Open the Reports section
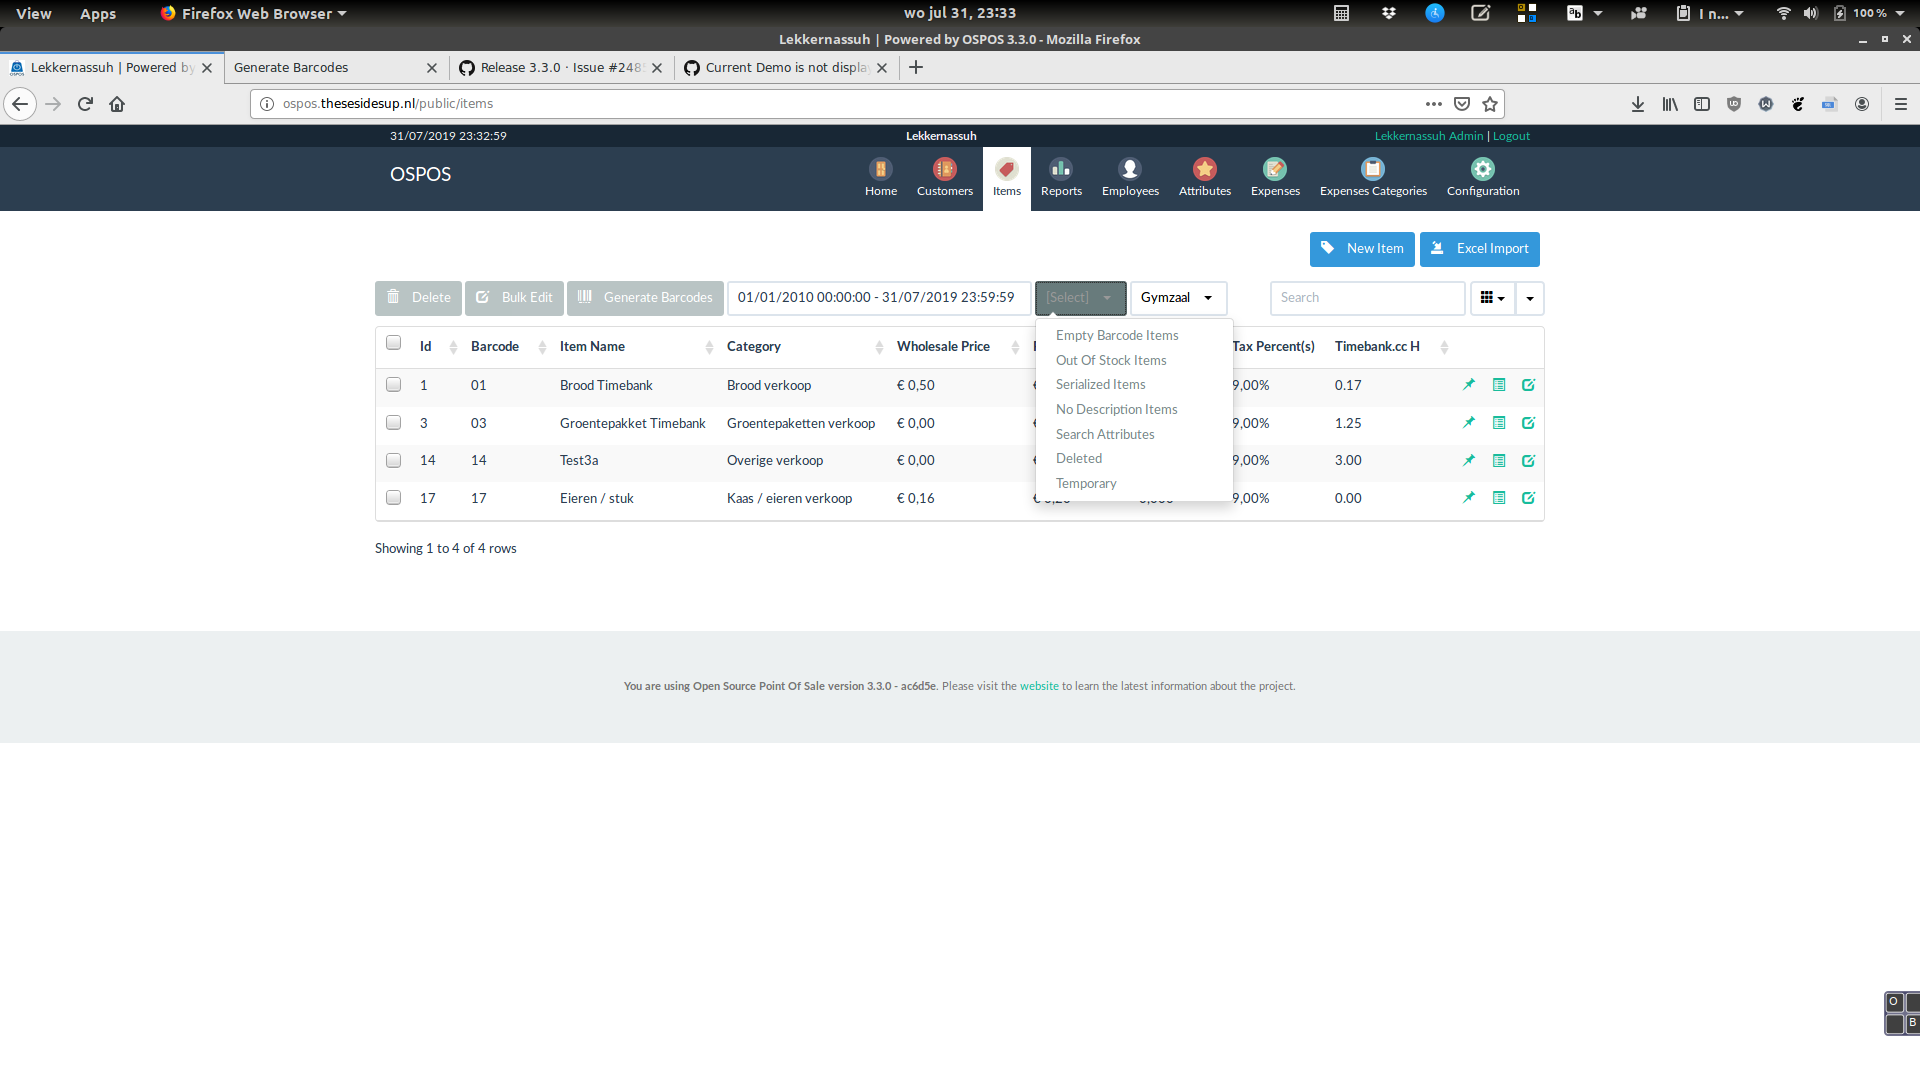This screenshot has width=1920, height=1080. pyautogui.click(x=1060, y=178)
